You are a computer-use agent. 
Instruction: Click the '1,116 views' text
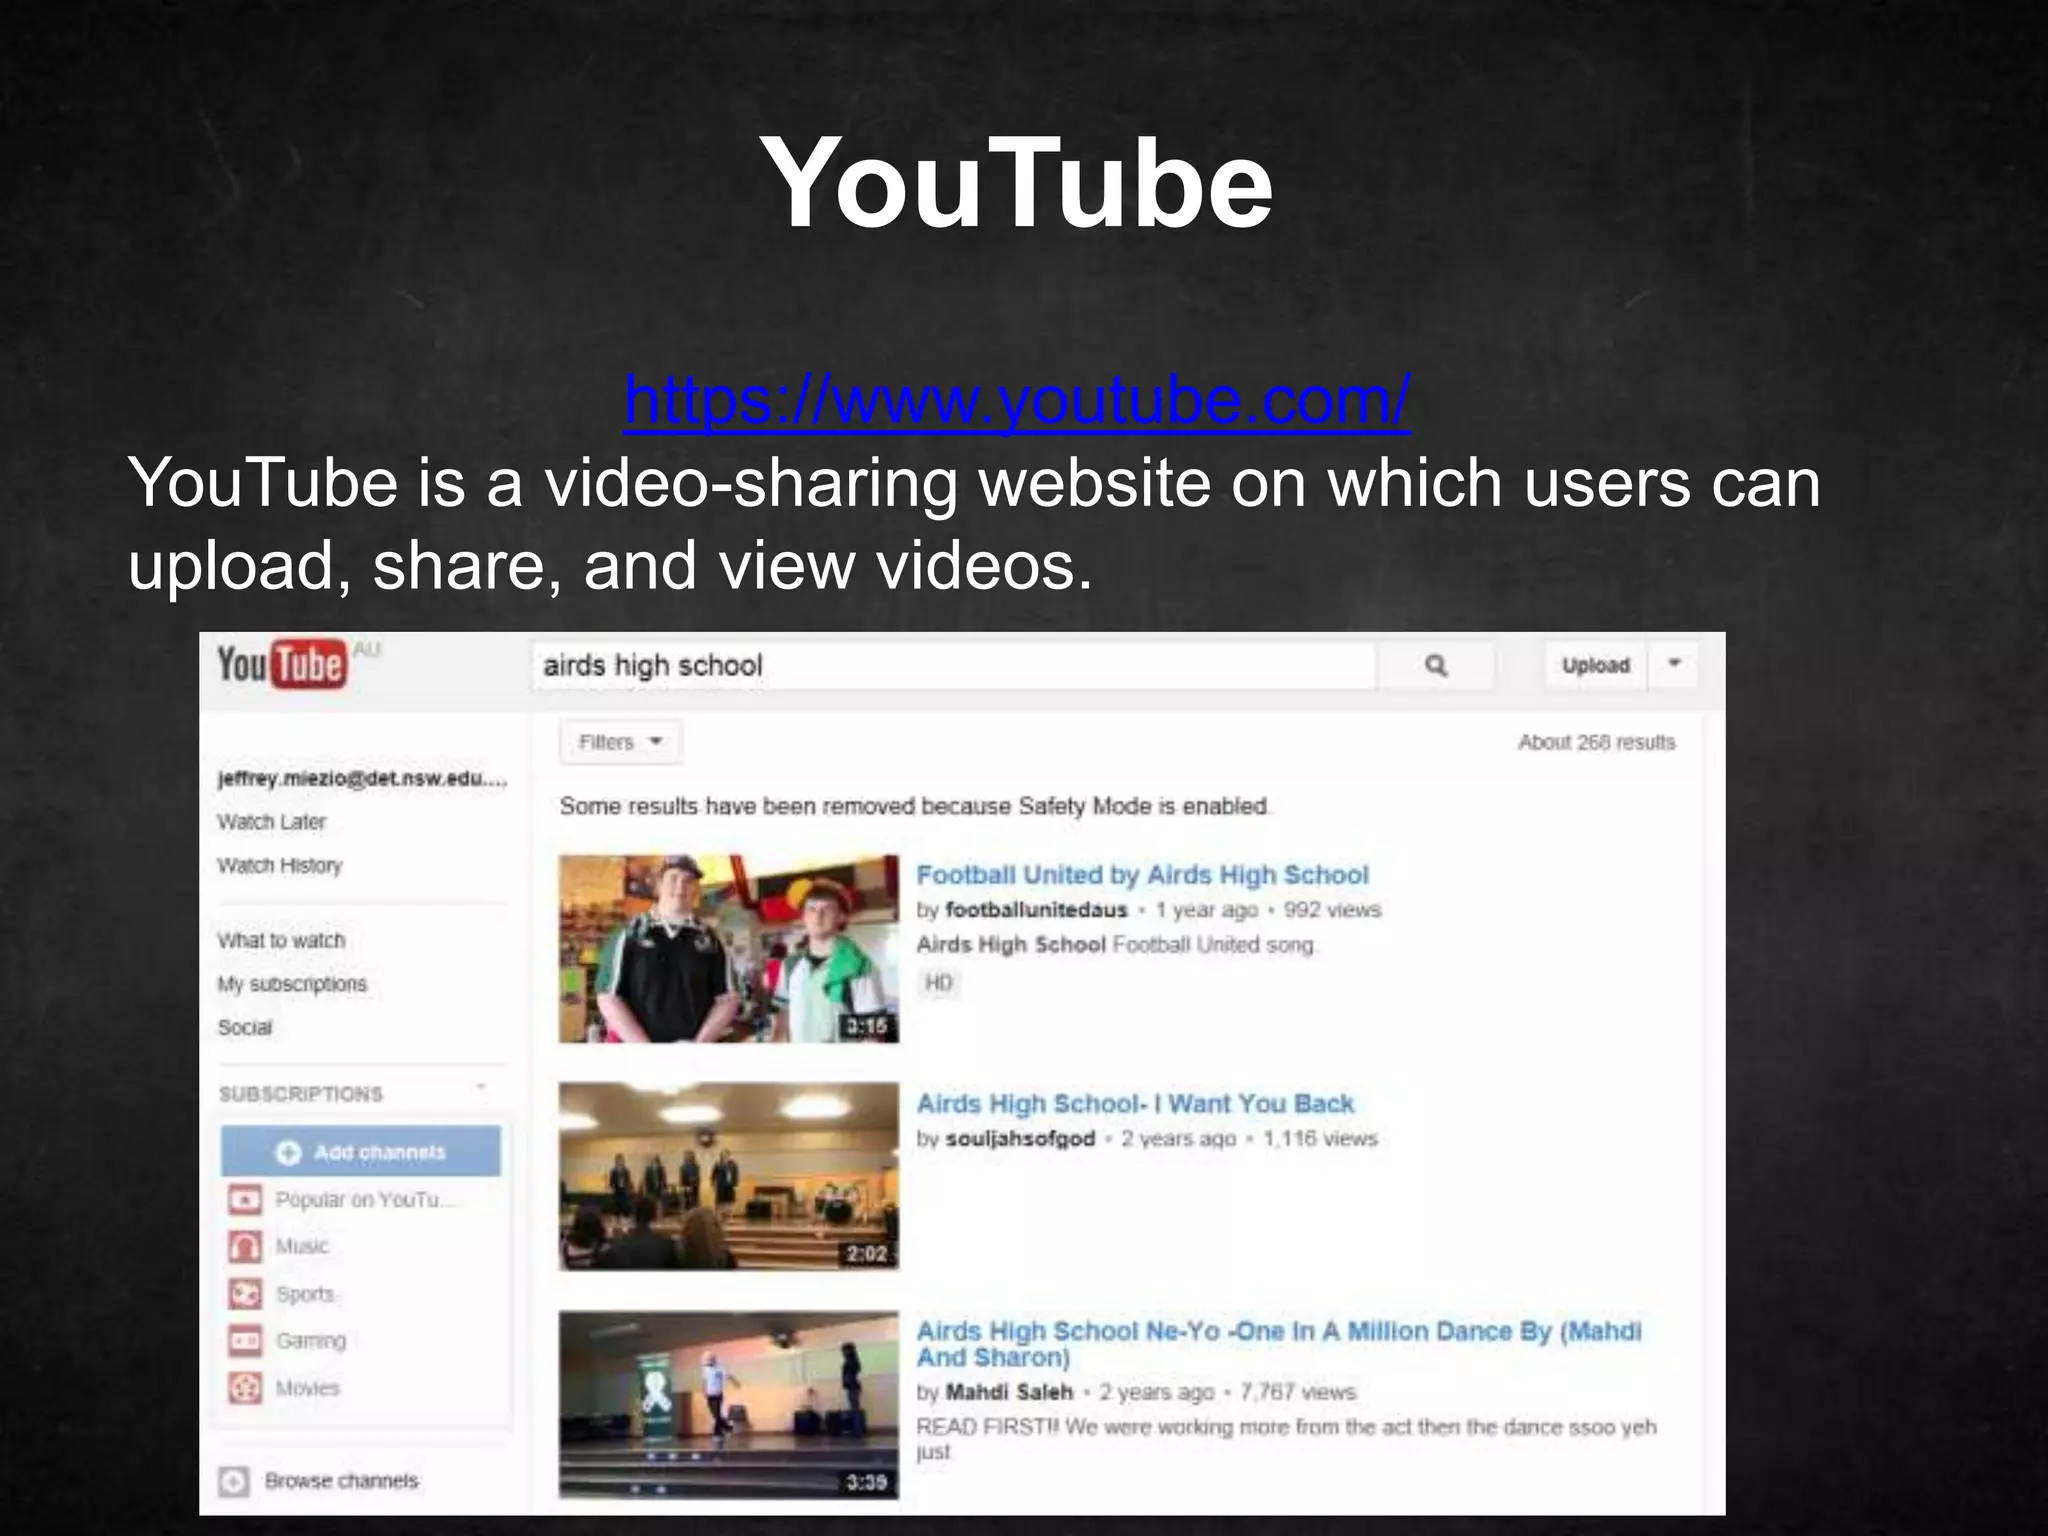1320,1139
